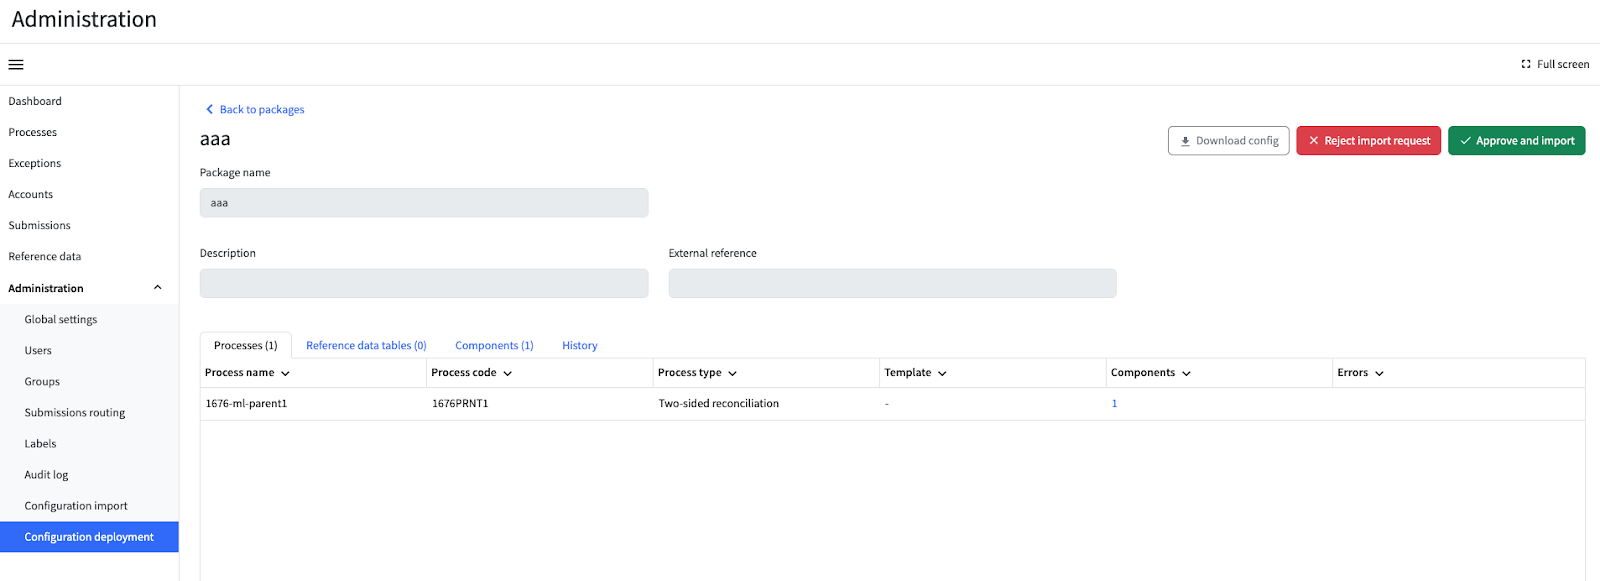Click the components count link 1 in row
Screen dimensions: 1600x581
[x=1114, y=404]
